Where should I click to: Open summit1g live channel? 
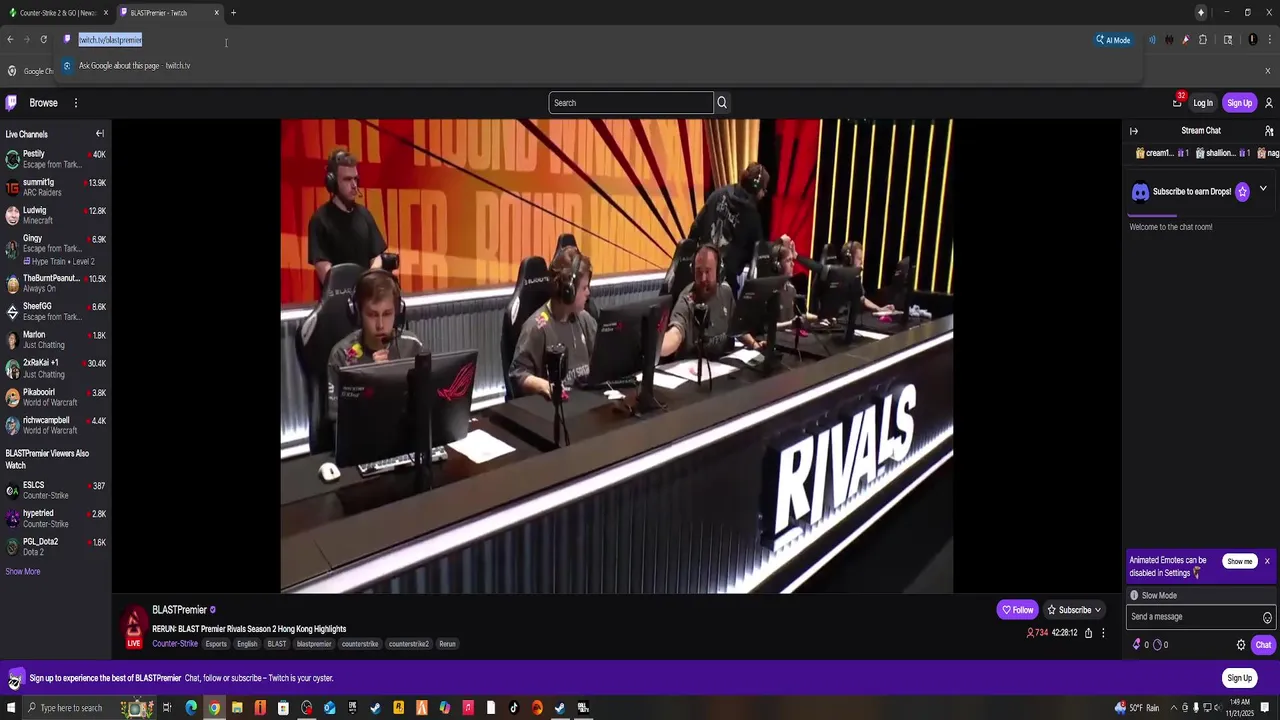(x=55, y=188)
